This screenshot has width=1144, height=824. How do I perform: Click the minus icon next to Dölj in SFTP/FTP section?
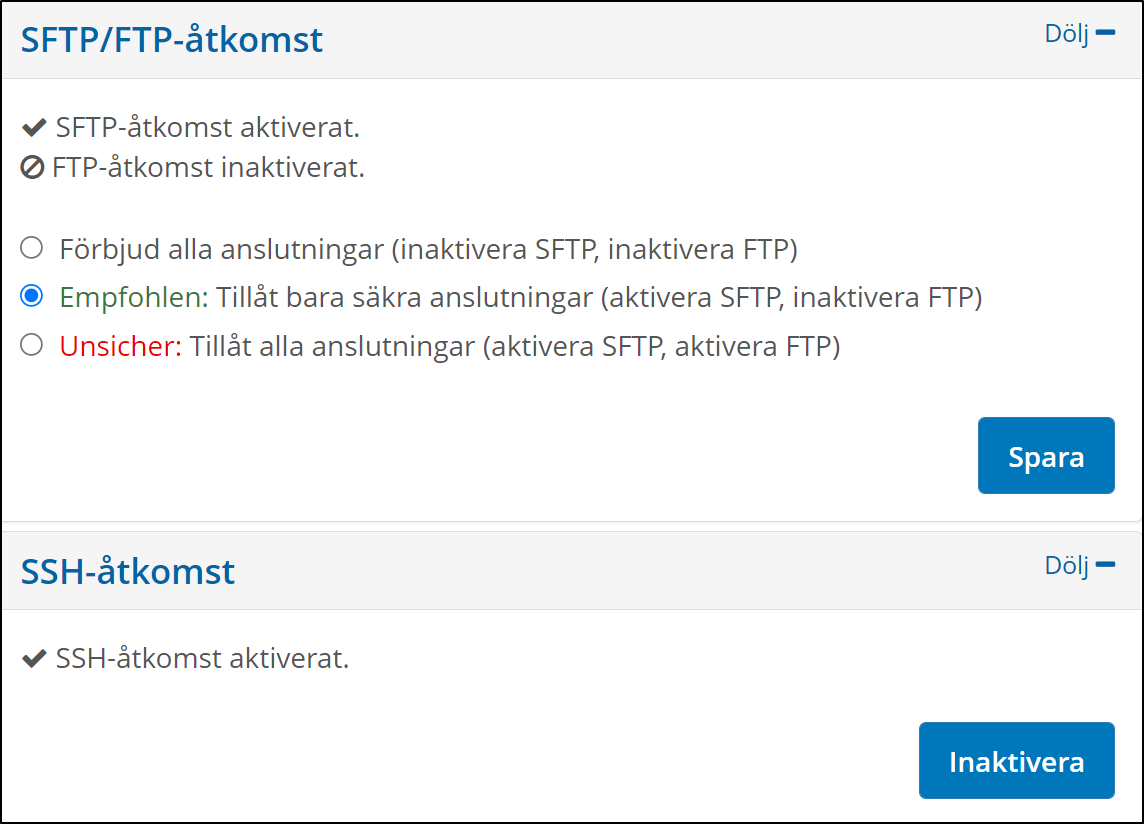[1105, 32]
